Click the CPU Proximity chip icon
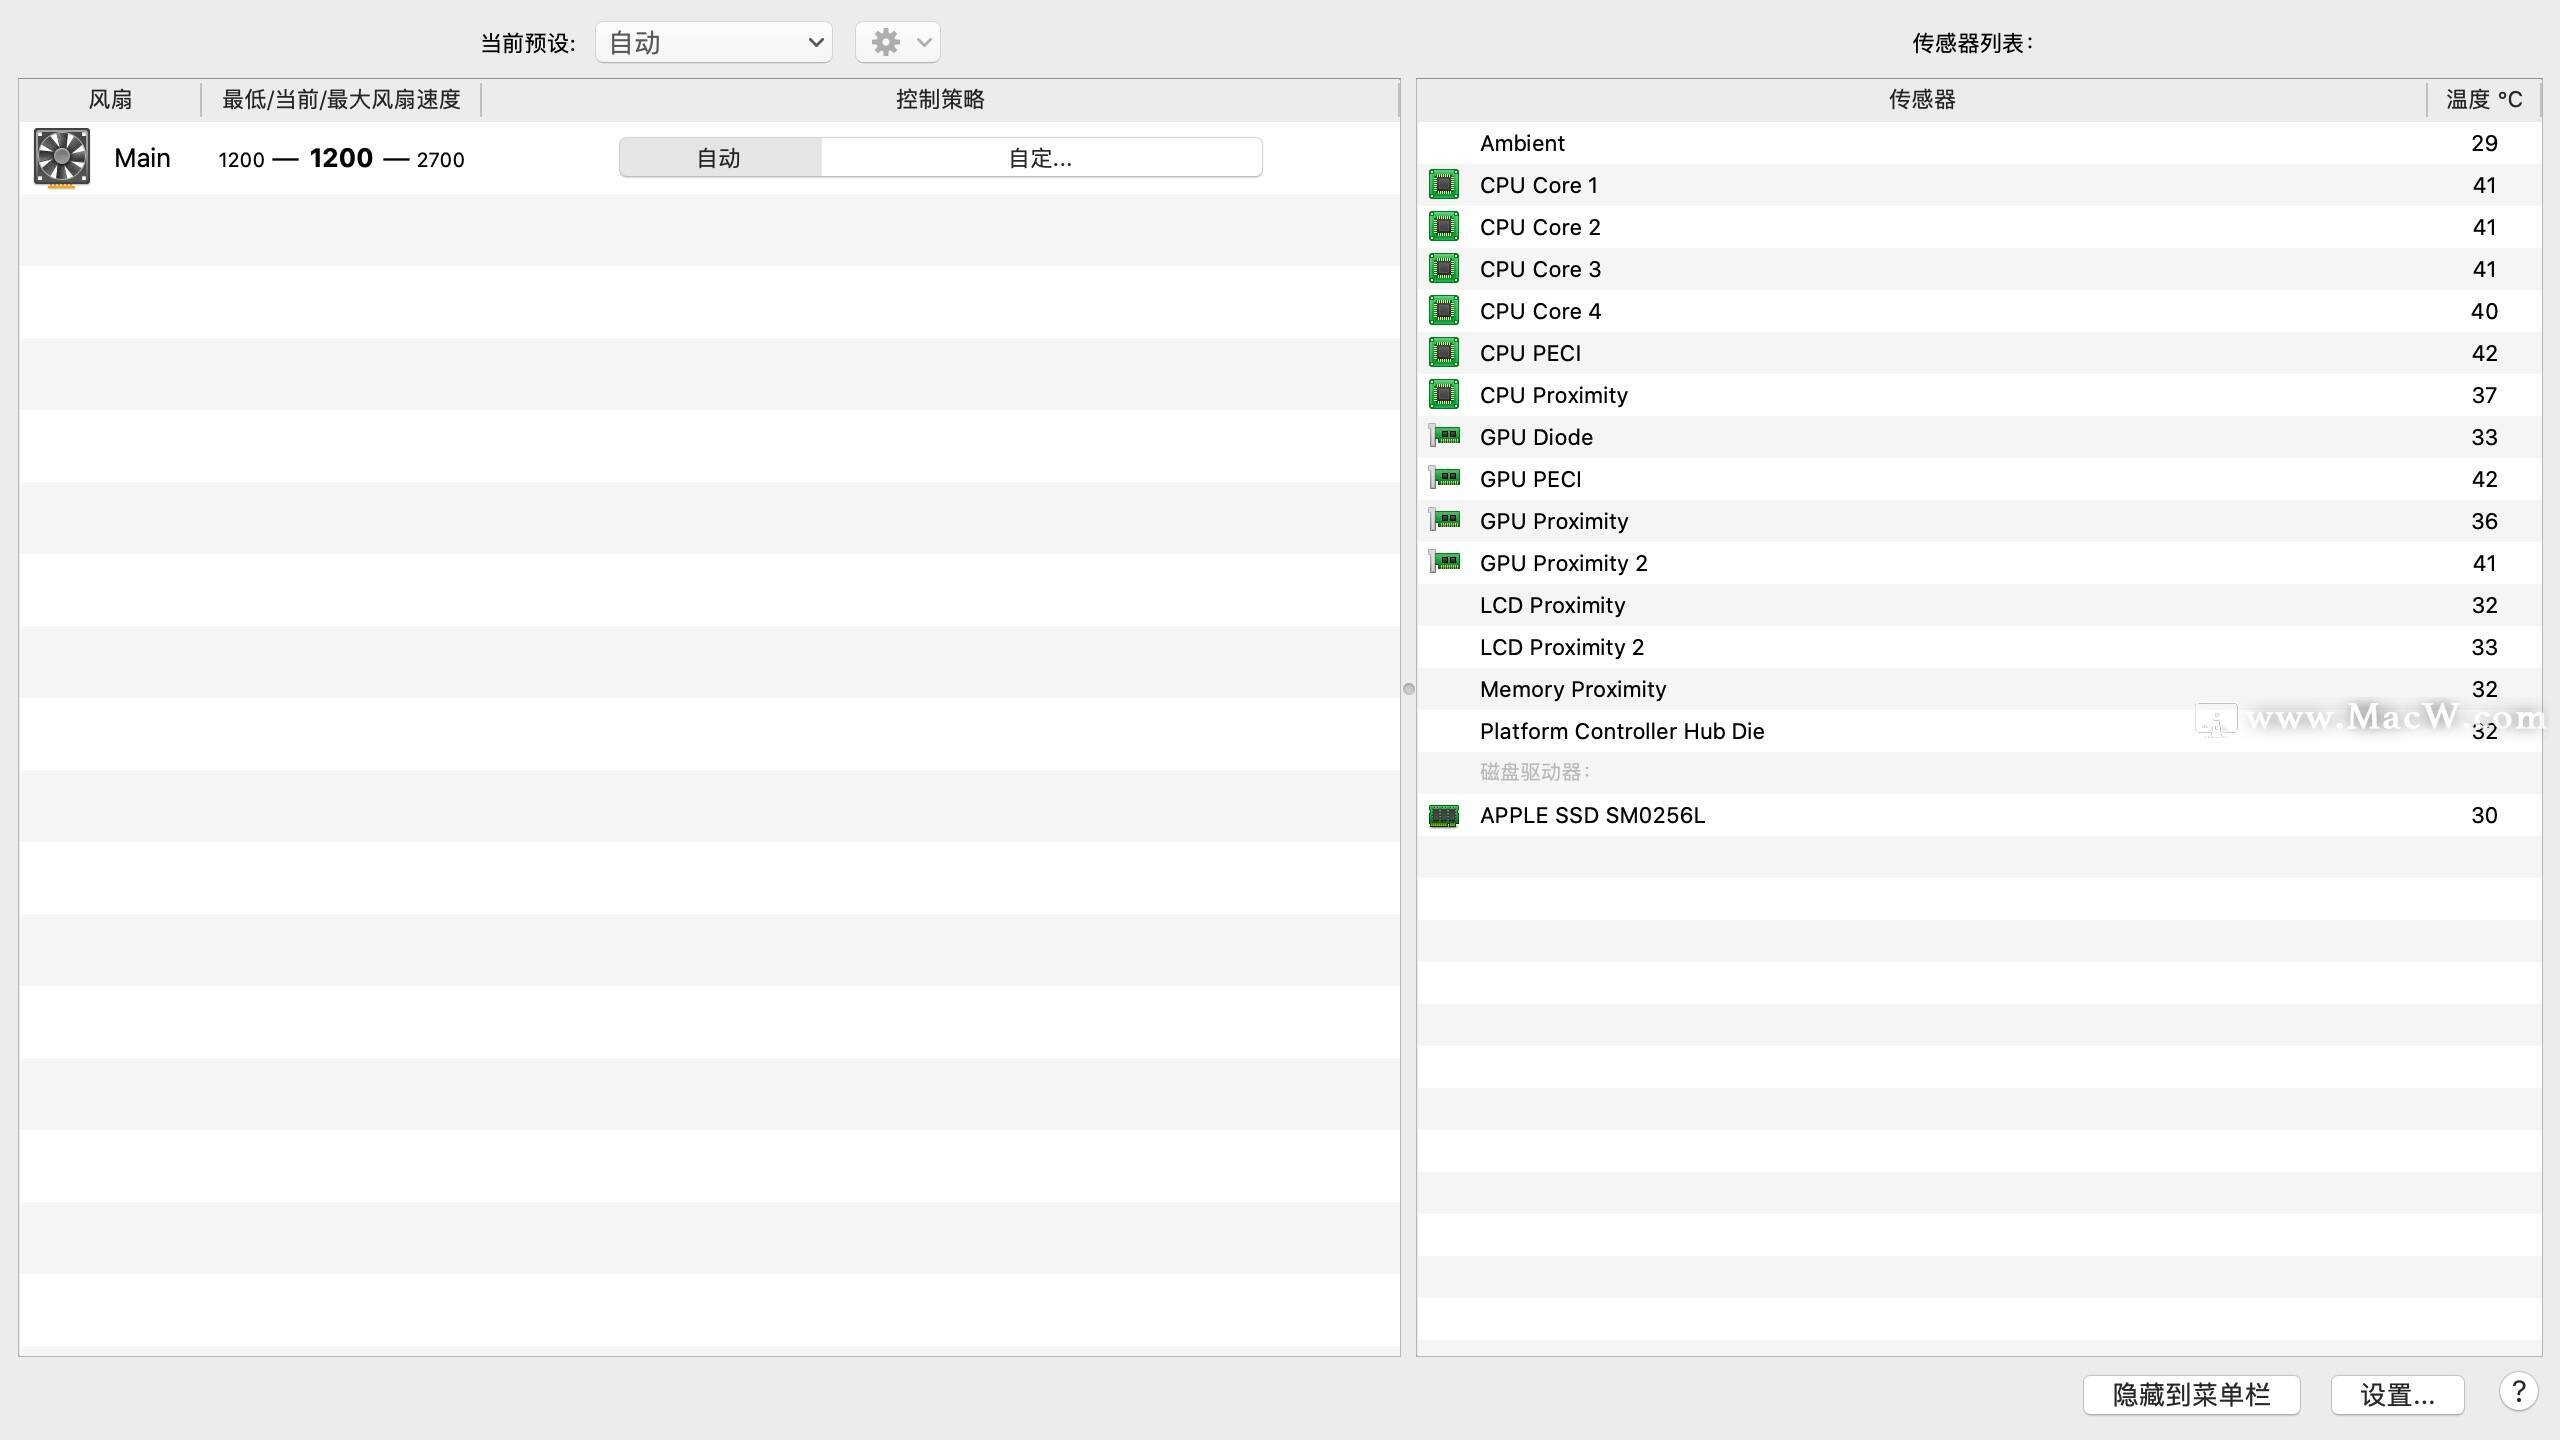 (x=1443, y=395)
